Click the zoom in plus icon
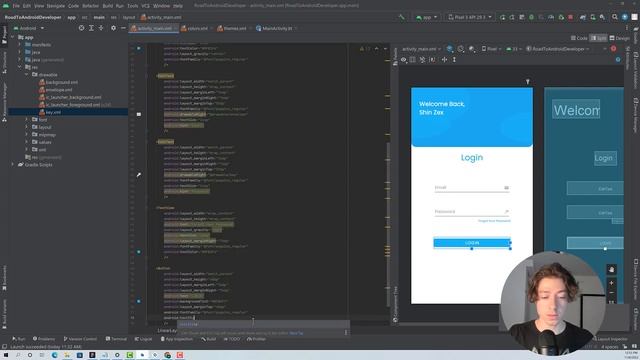The image size is (640, 360). (611, 283)
